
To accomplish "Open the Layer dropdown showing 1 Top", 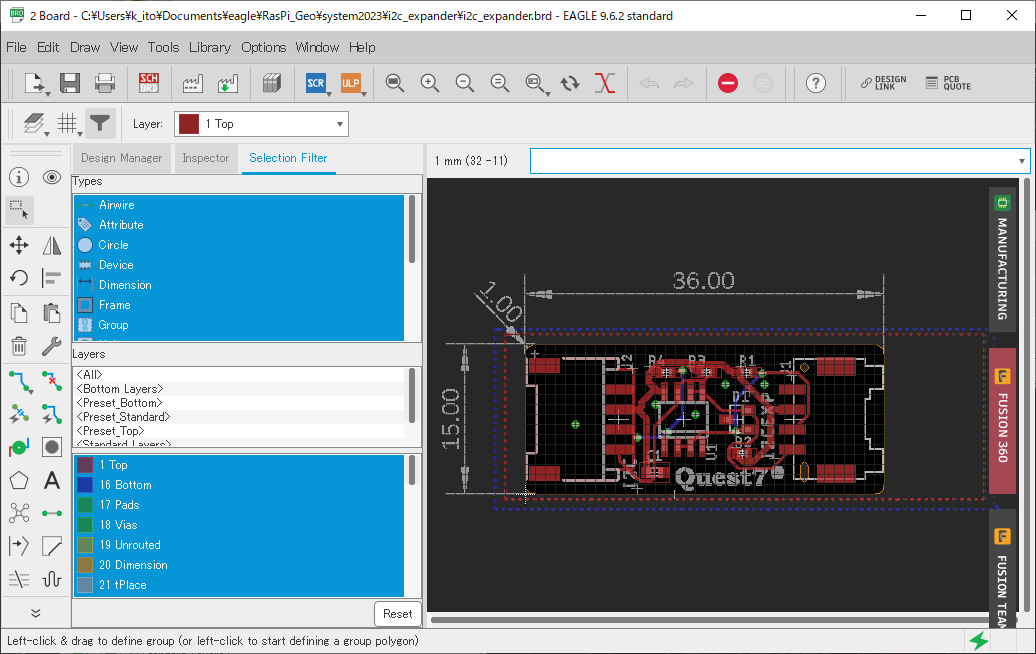I will pyautogui.click(x=261, y=124).
